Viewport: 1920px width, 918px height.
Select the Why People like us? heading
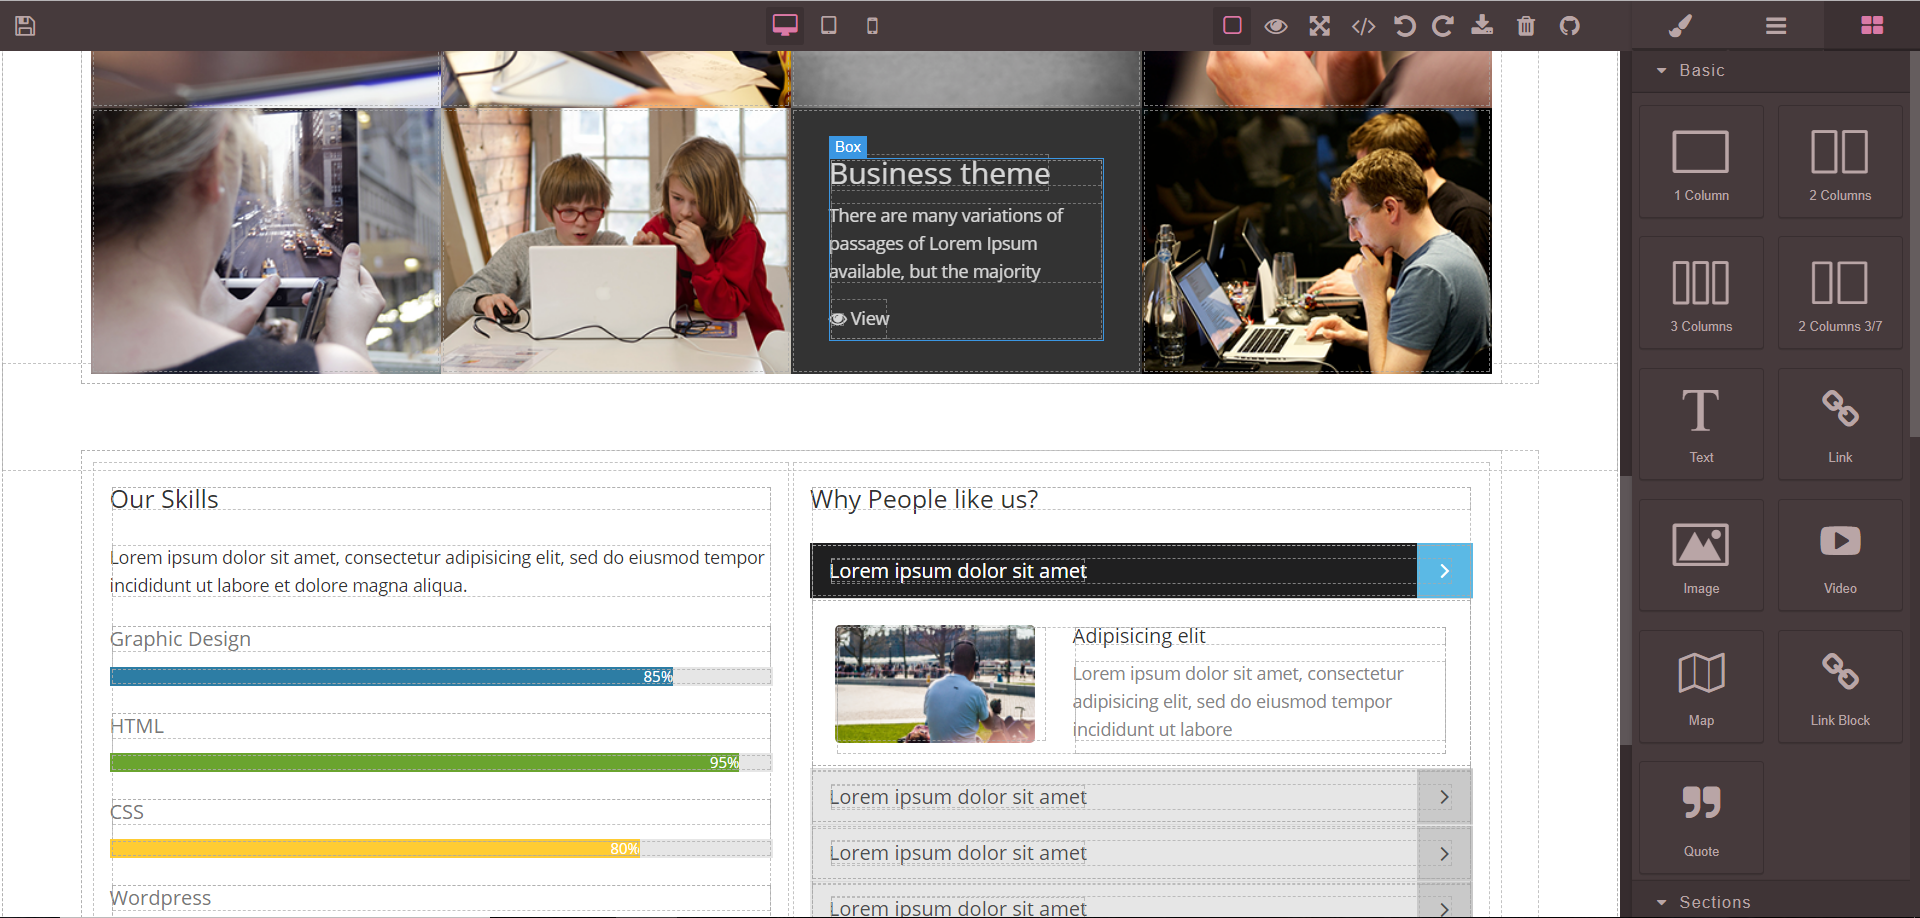click(924, 499)
